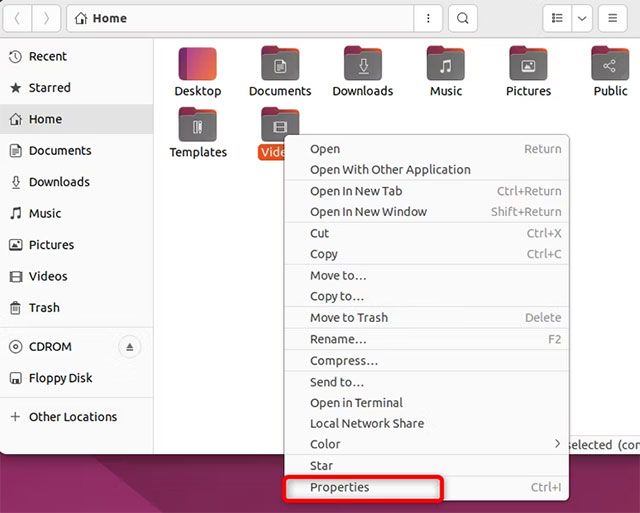The width and height of the screenshot is (640, 513).
Task: Expand the view options dropdown arrow
Action: pyautogui.click(x=582, y=18)
